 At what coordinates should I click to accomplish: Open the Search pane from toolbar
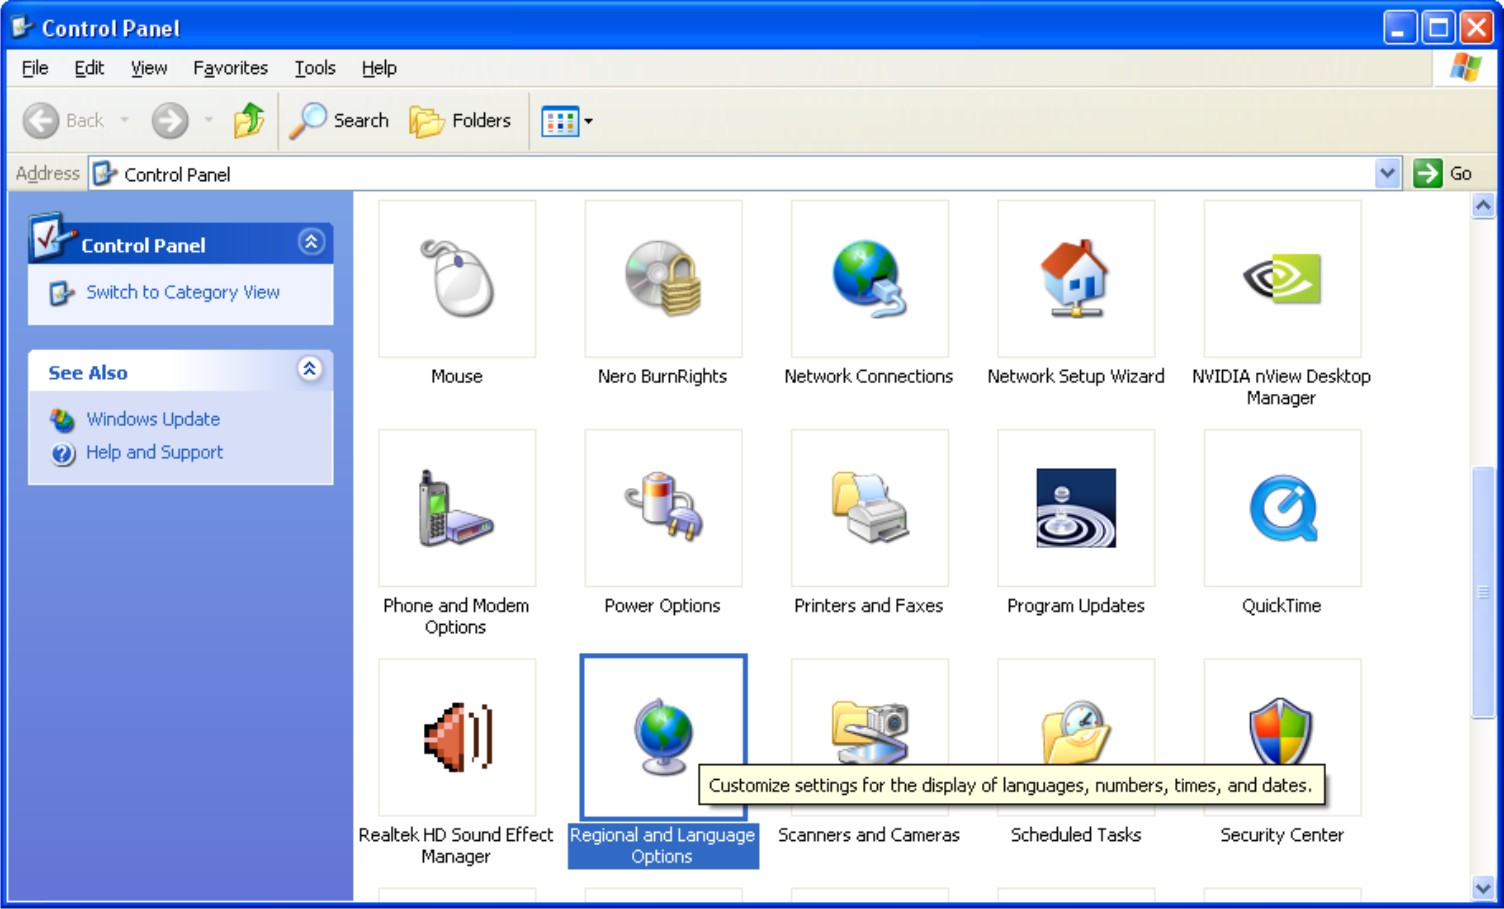pos(339,121)
